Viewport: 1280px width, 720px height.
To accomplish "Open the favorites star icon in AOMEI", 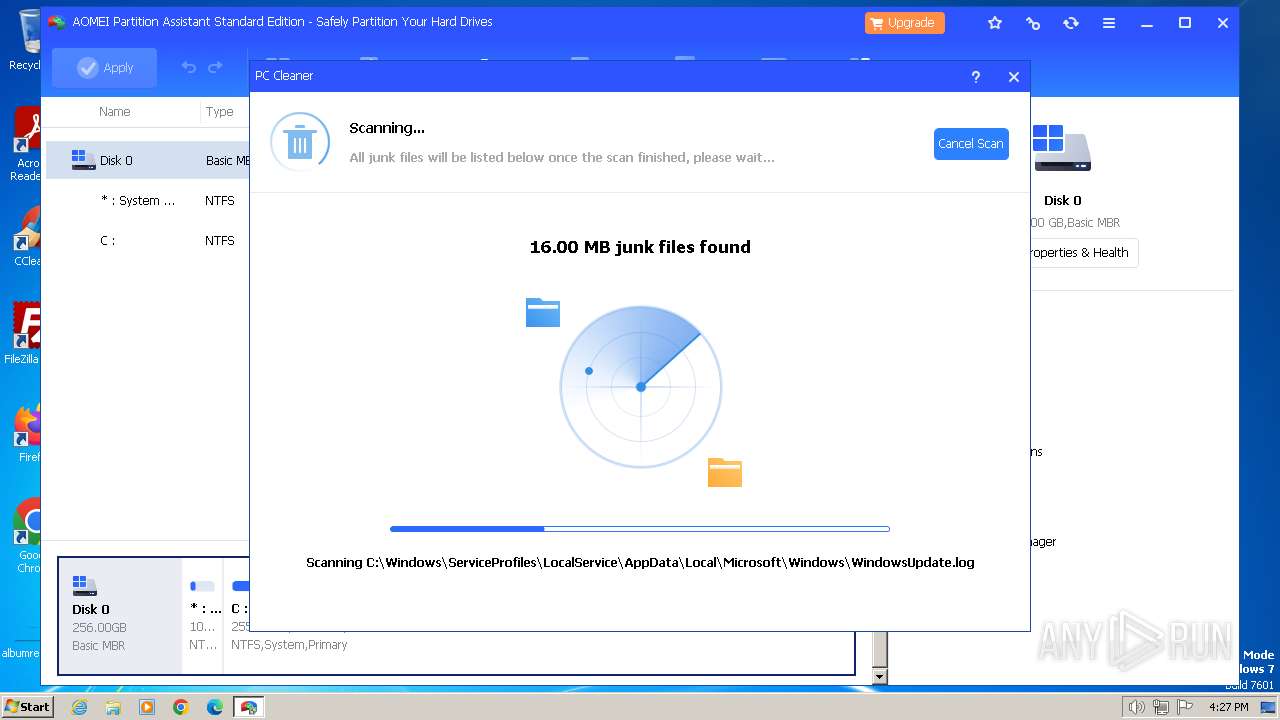I will [995, 23].
